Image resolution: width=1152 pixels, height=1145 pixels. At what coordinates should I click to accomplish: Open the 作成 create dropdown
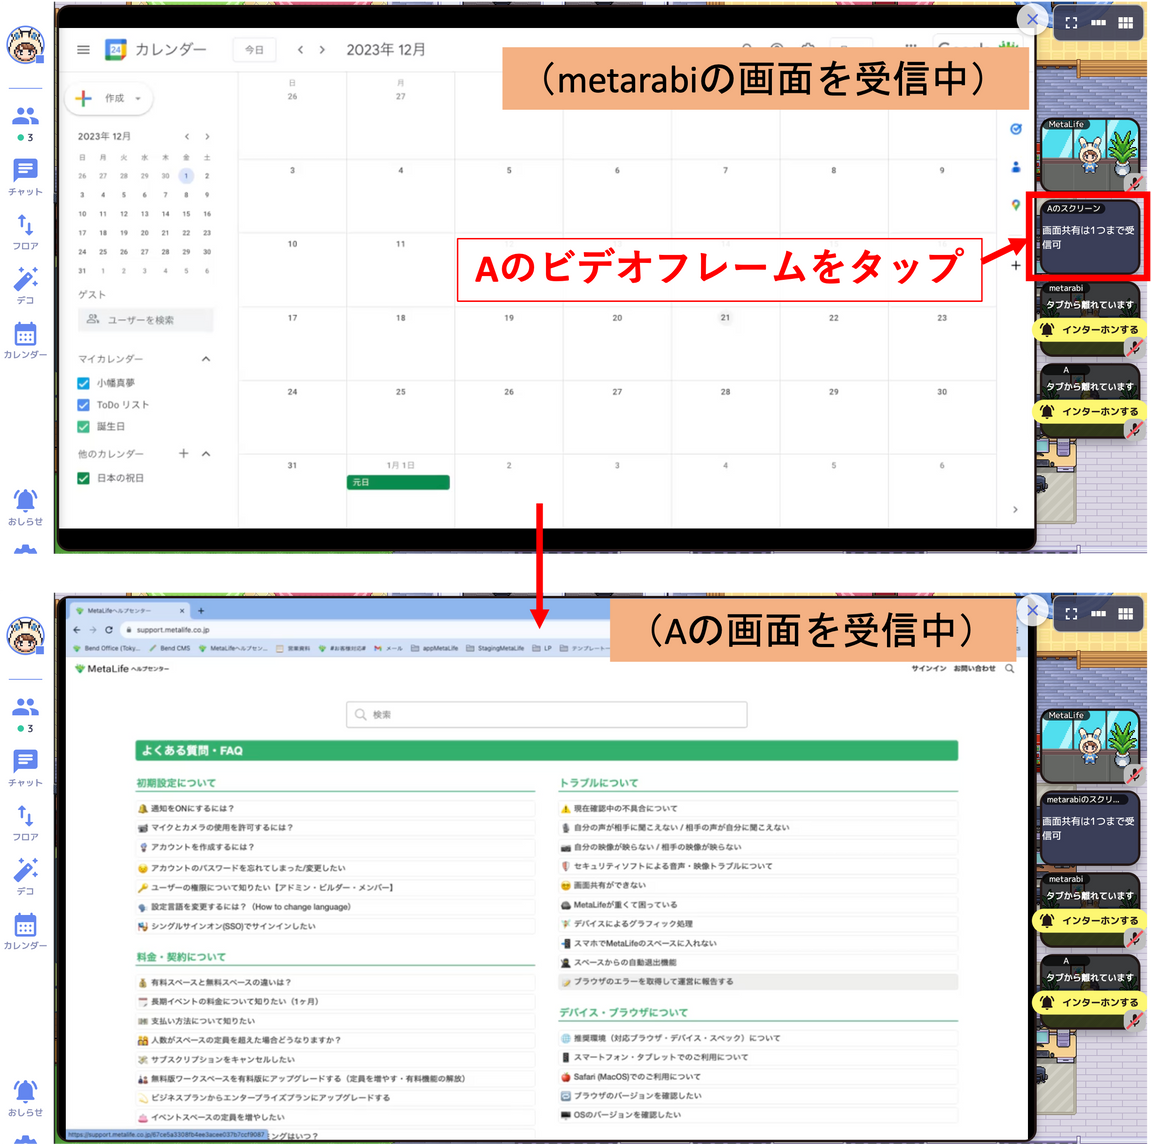click(109, 98)
